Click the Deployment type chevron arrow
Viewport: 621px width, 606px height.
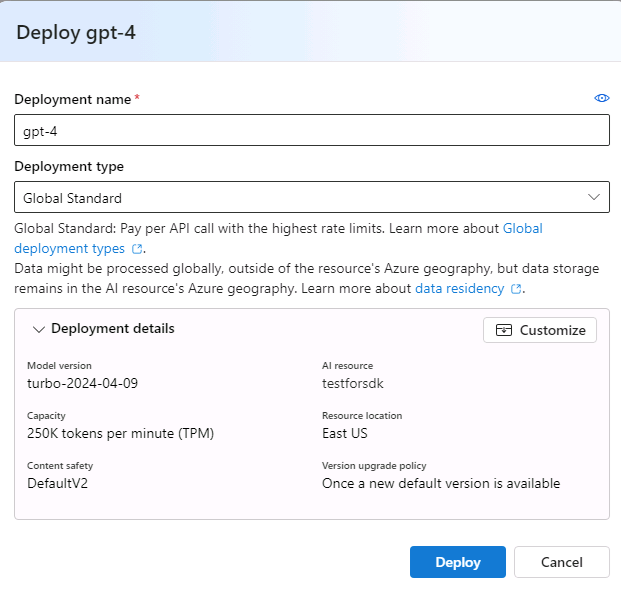(x=594, y=197)
